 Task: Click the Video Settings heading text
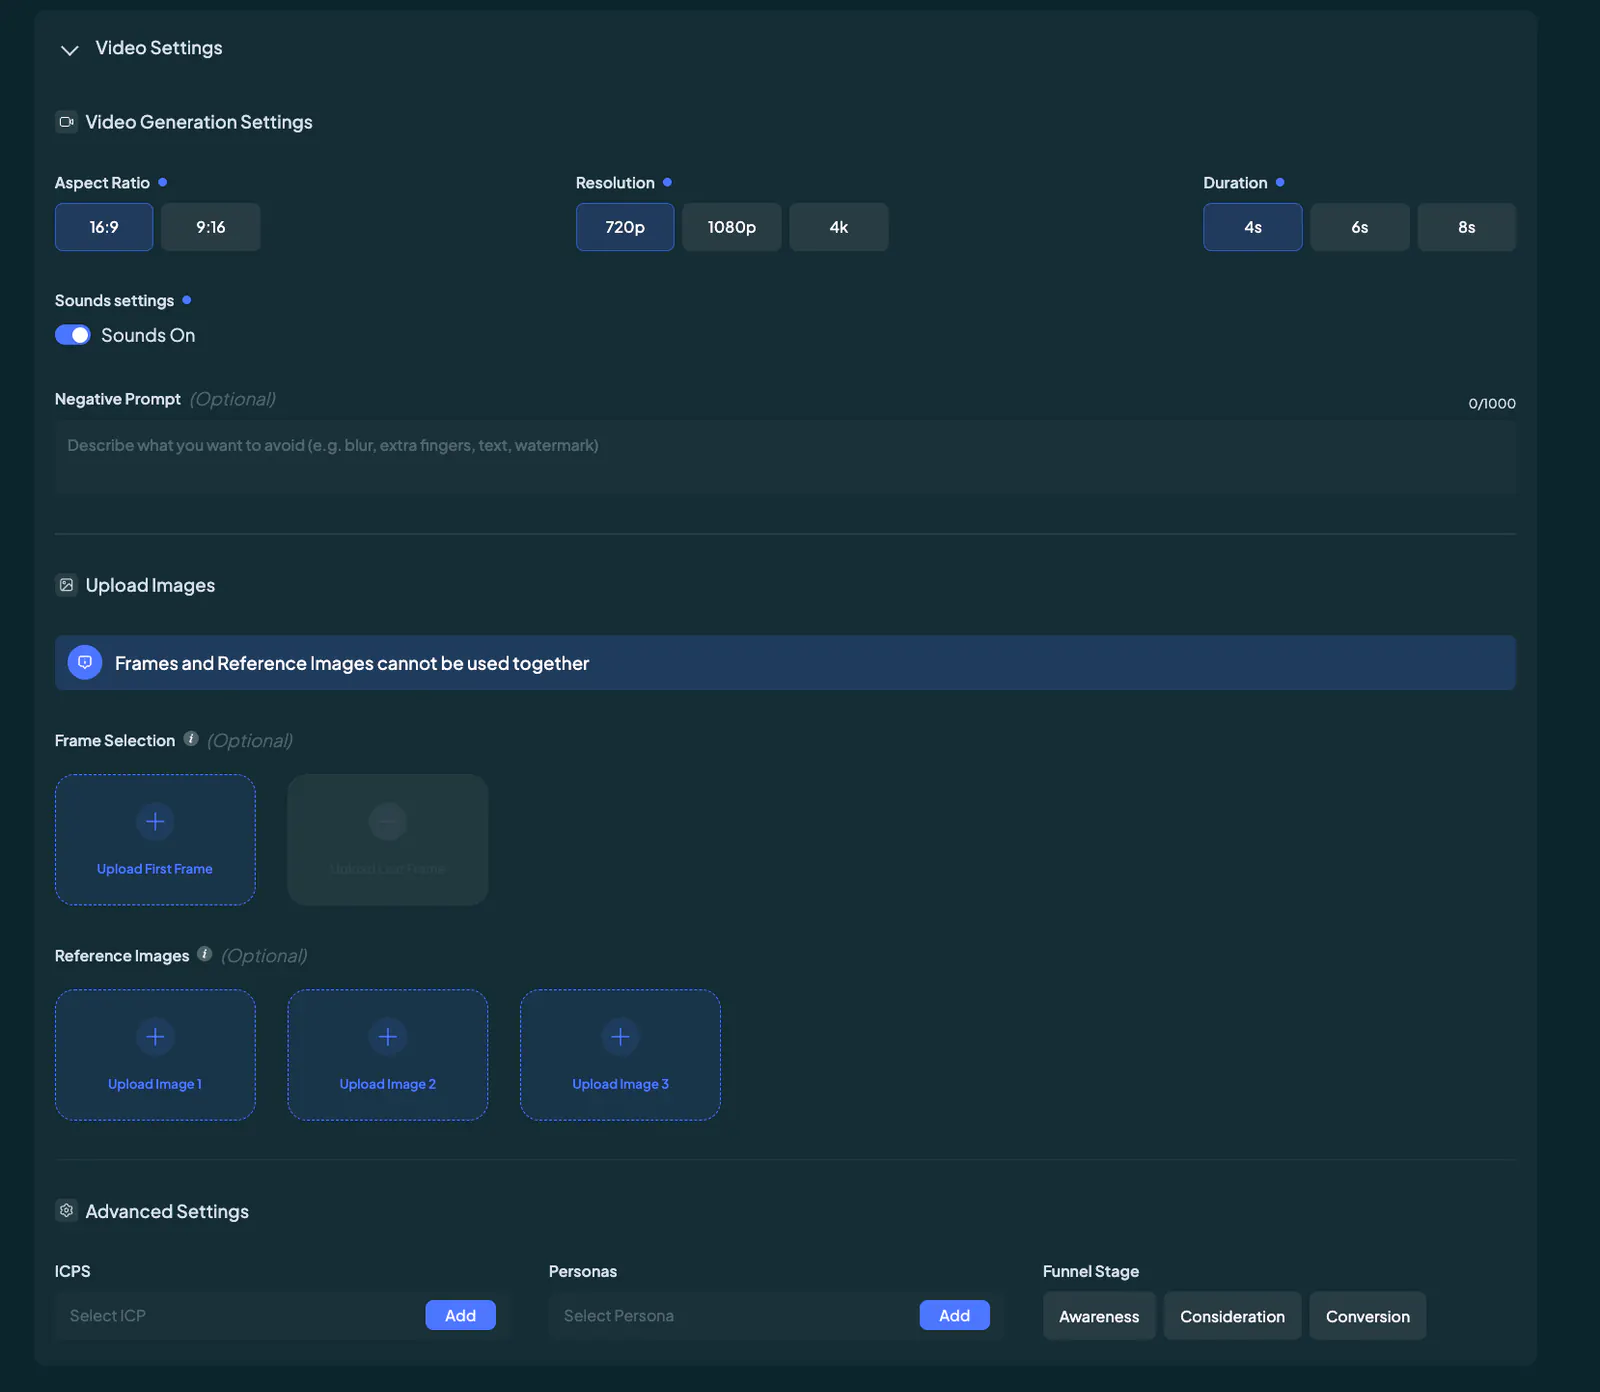coord(159,48)
